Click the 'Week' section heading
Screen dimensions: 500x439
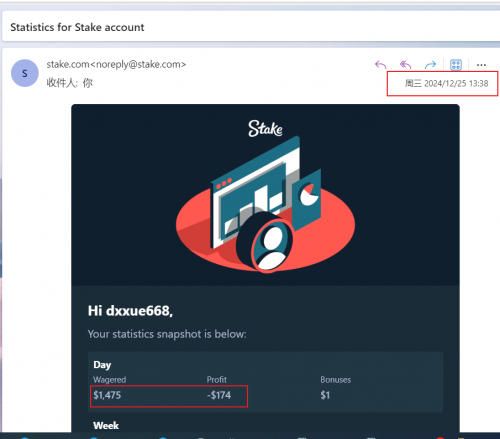pos(106,425)
